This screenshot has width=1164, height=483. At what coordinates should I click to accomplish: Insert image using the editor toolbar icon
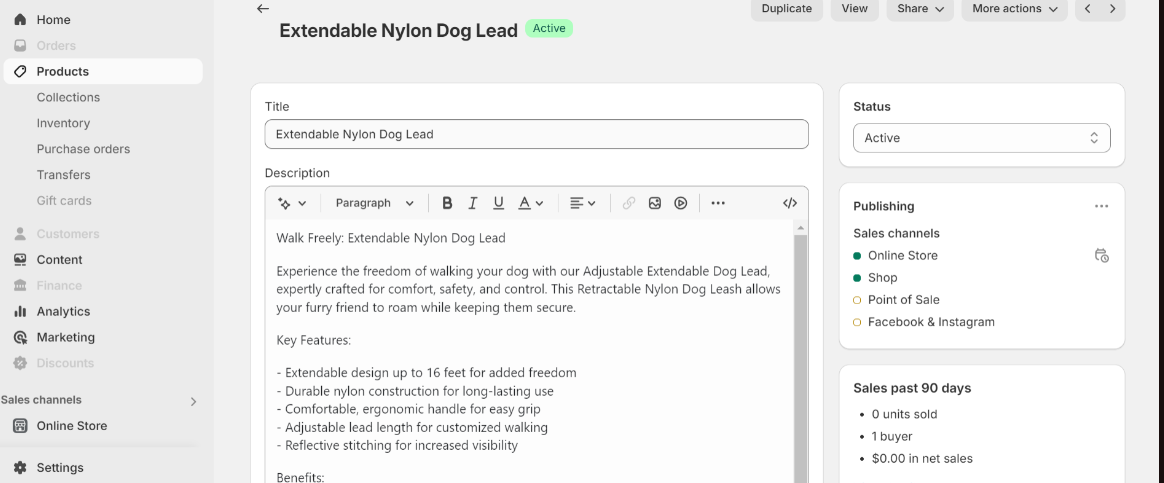point(655,203)
